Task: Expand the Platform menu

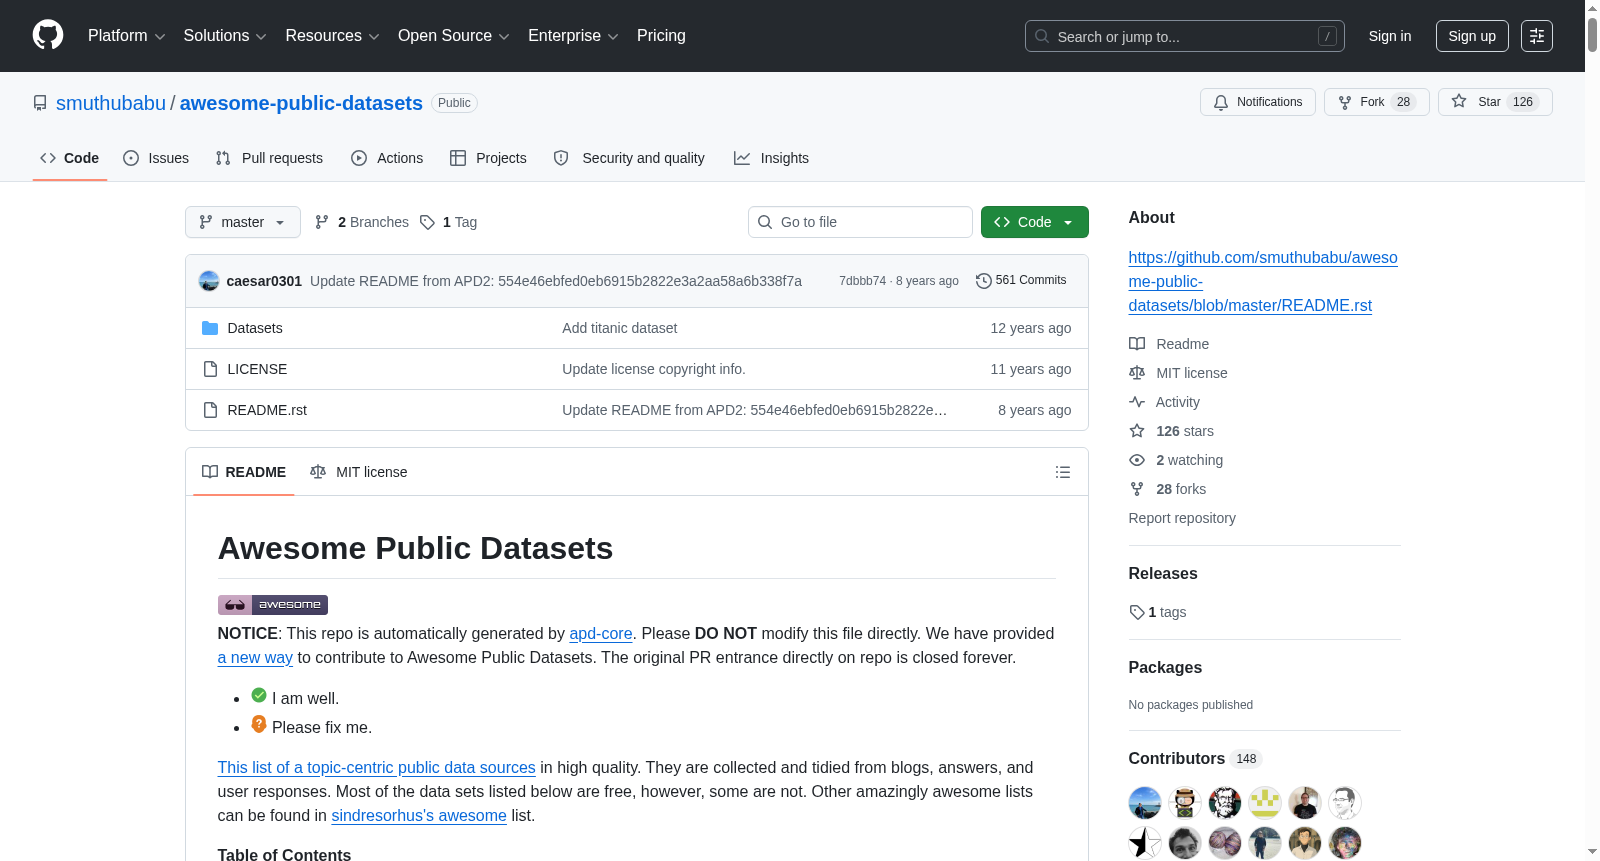Action: (126, 36)
